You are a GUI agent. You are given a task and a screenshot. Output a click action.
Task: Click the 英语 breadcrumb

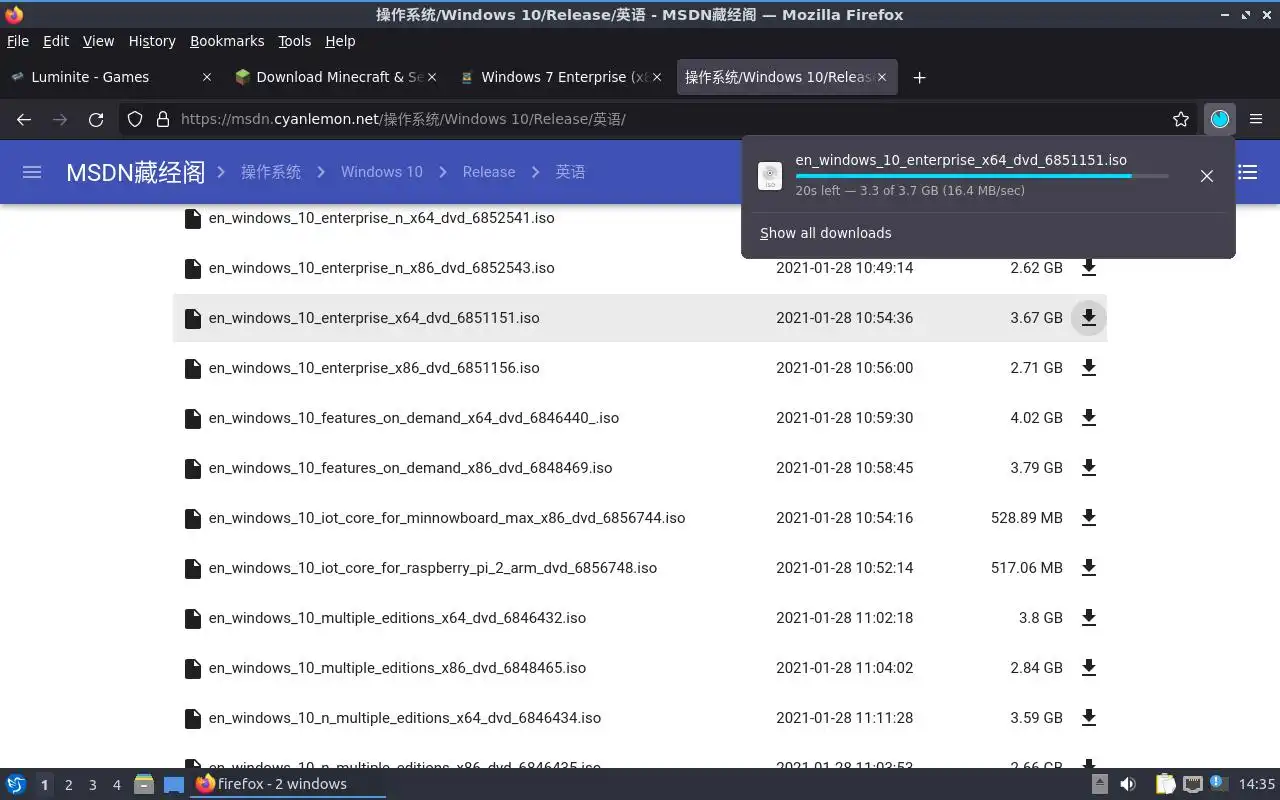pyautogui.click(x=571, y=172)
